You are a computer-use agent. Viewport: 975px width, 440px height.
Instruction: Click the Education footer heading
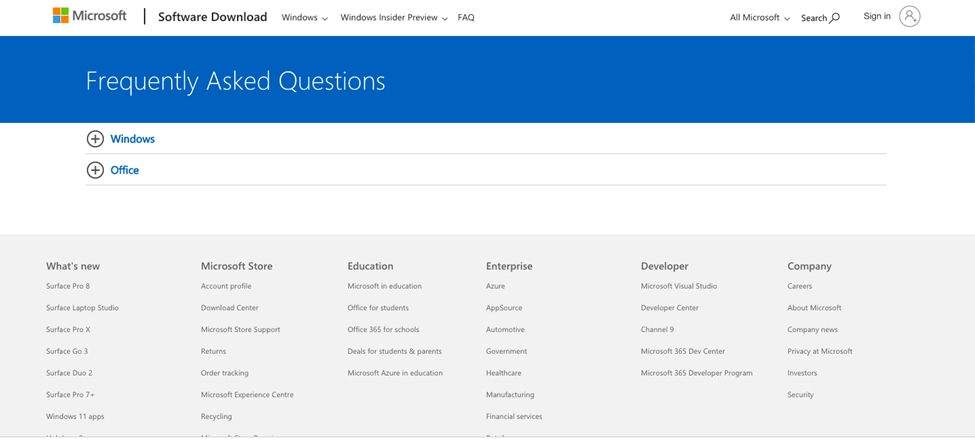[370, 266]
